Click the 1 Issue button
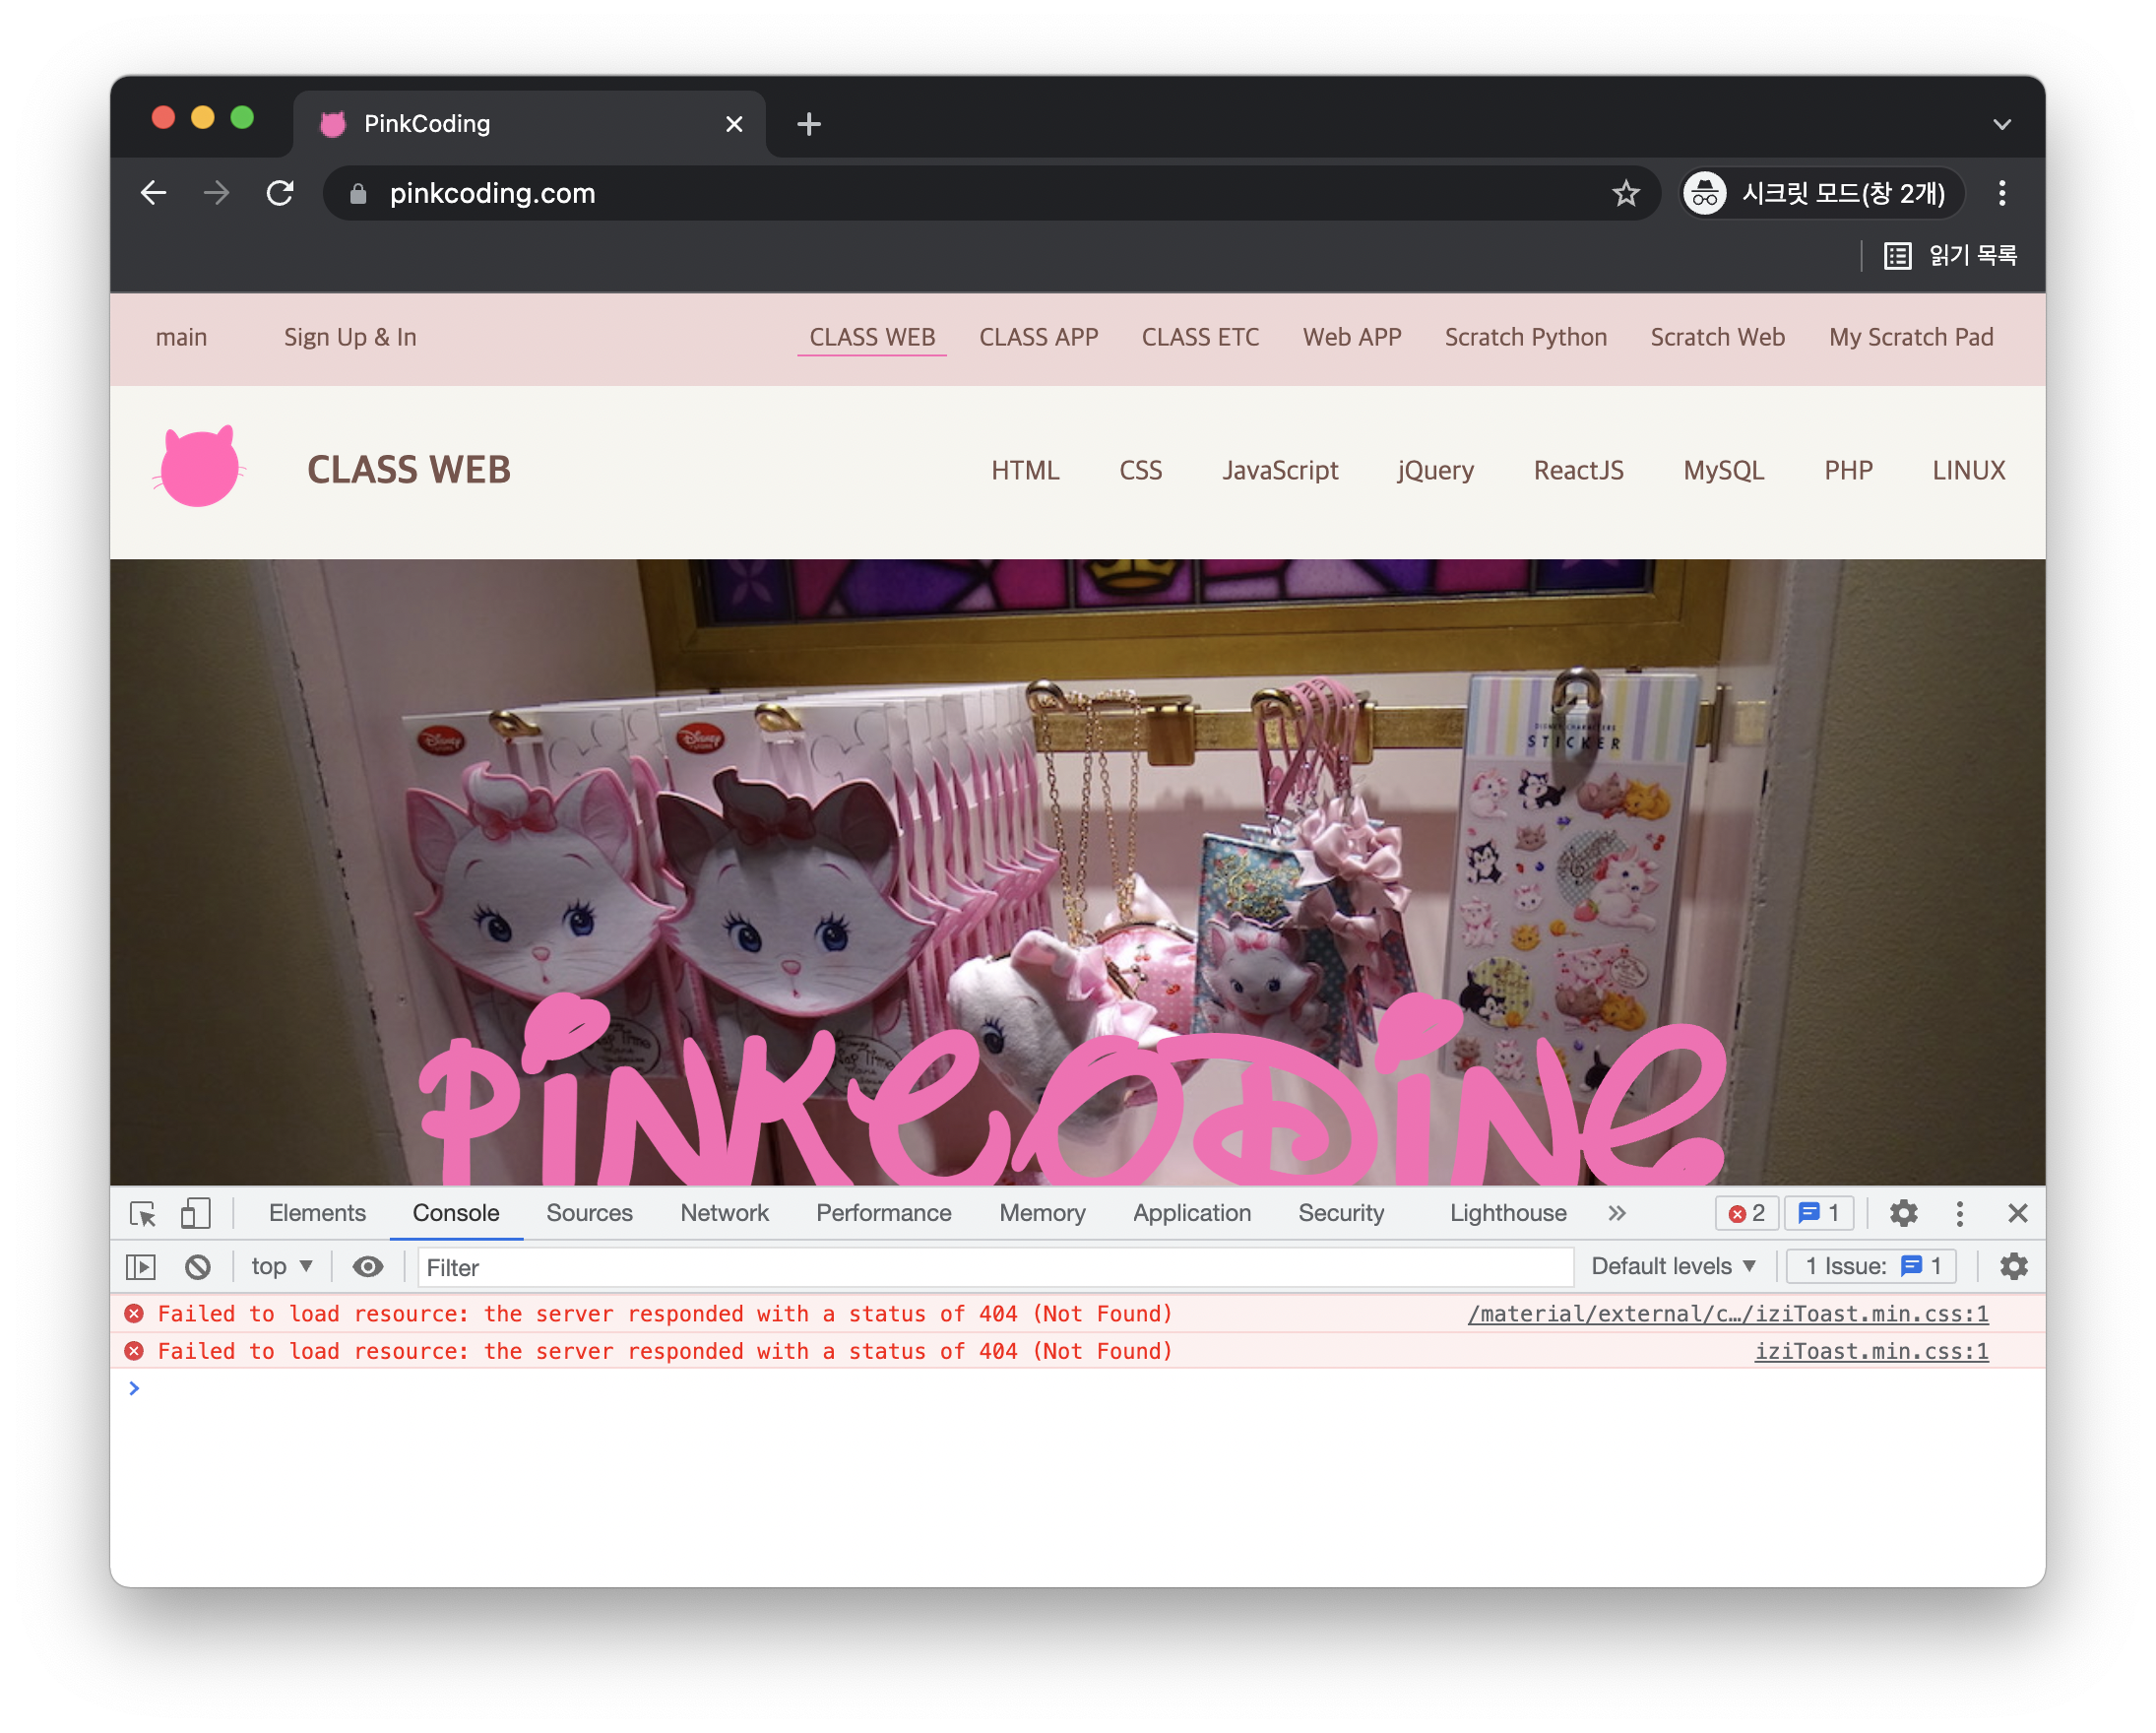This screenshot has width=2156, height=1733. (x=1871, y=1267)
